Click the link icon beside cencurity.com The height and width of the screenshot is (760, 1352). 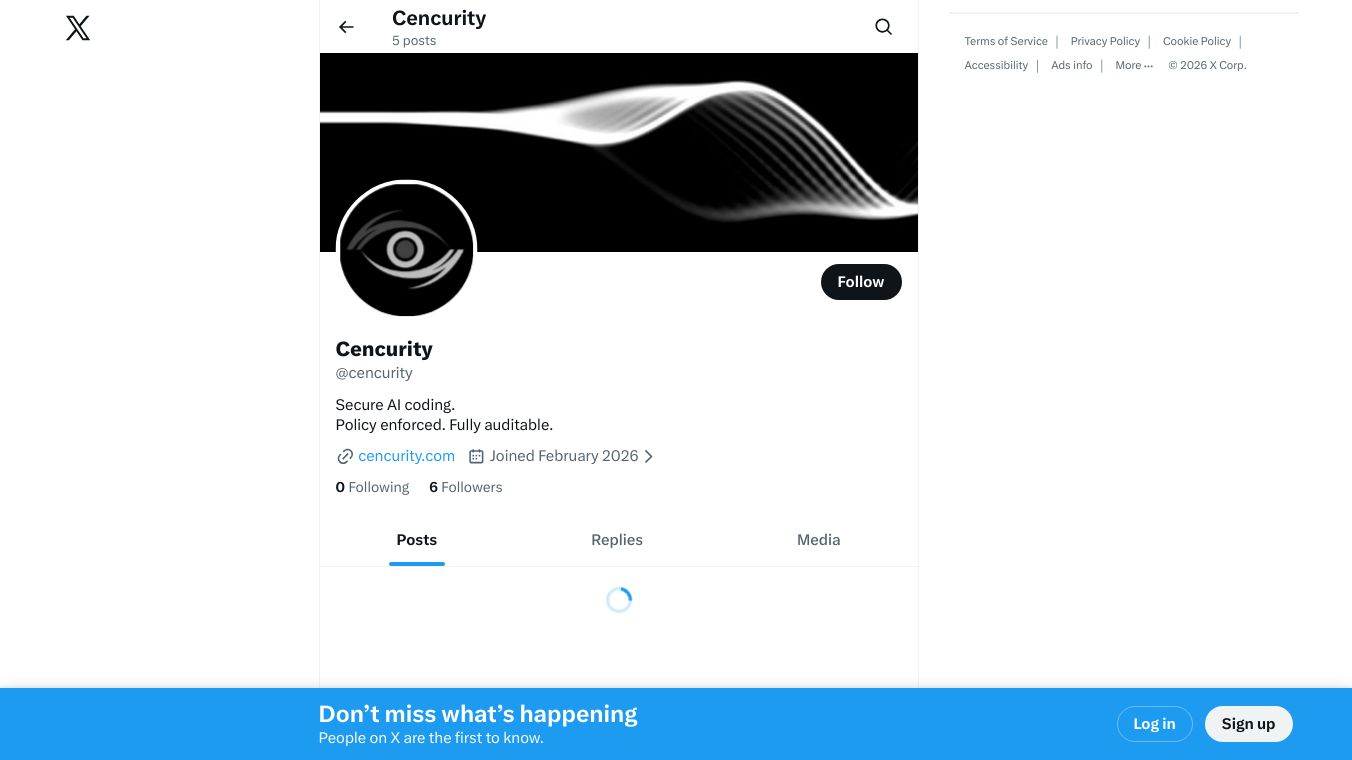(x=344, y=456)
